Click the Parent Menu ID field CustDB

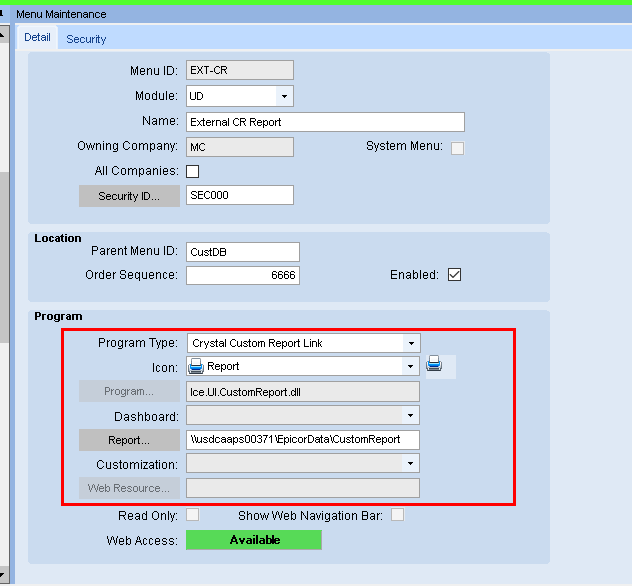coord(243,252)
